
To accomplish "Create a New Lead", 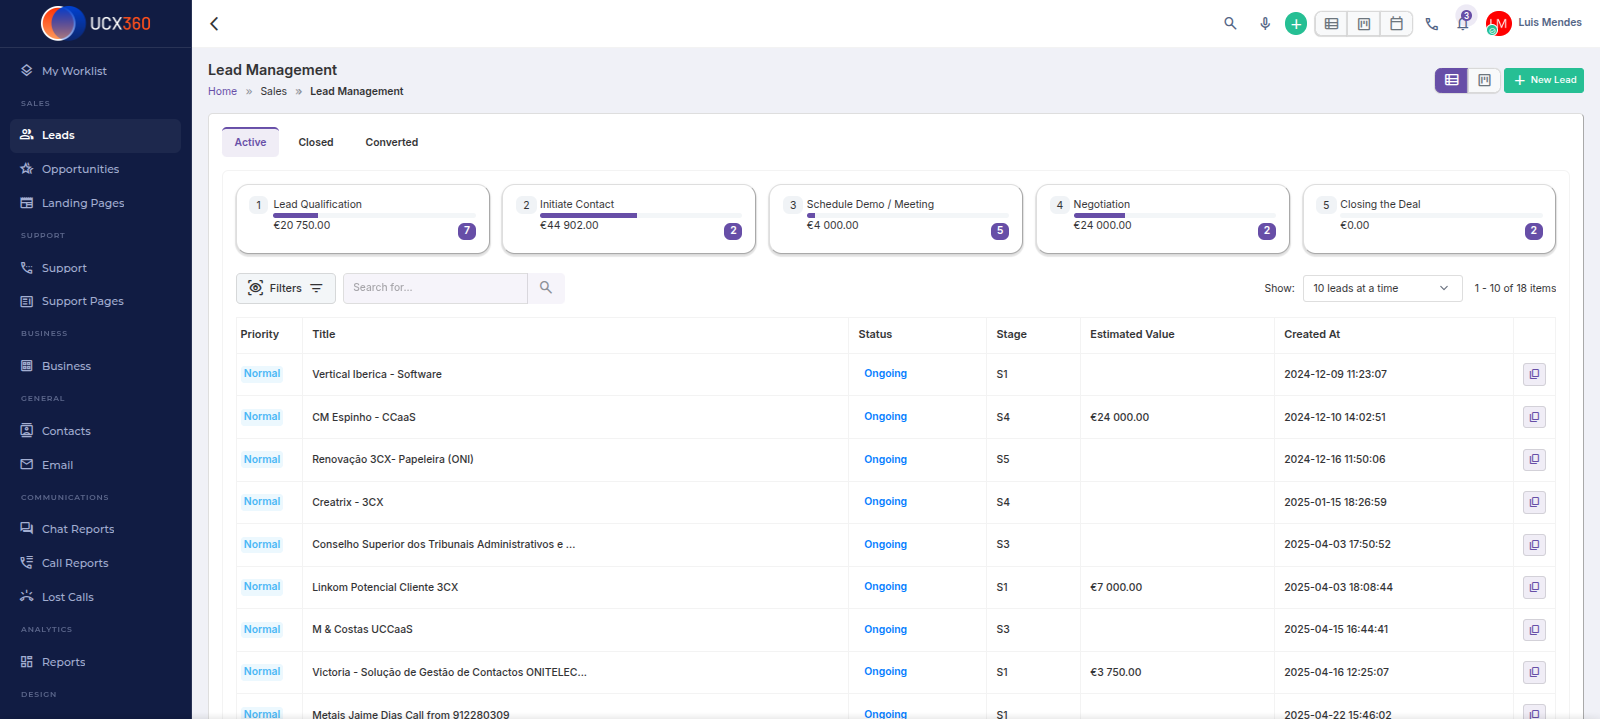I will click(x=1544, y=80).
